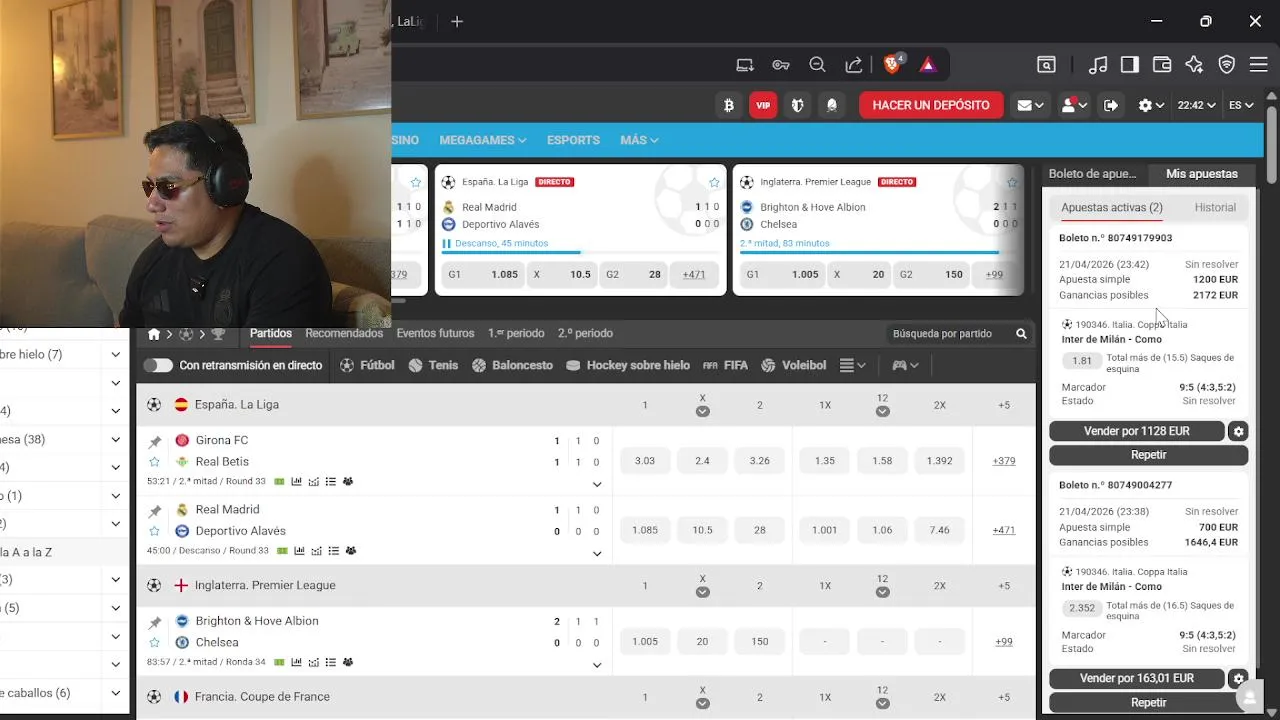Click Vender por 163,01 EUR
The width and height of the screenshot is (1280, 720).
(x=1137, y=678)
